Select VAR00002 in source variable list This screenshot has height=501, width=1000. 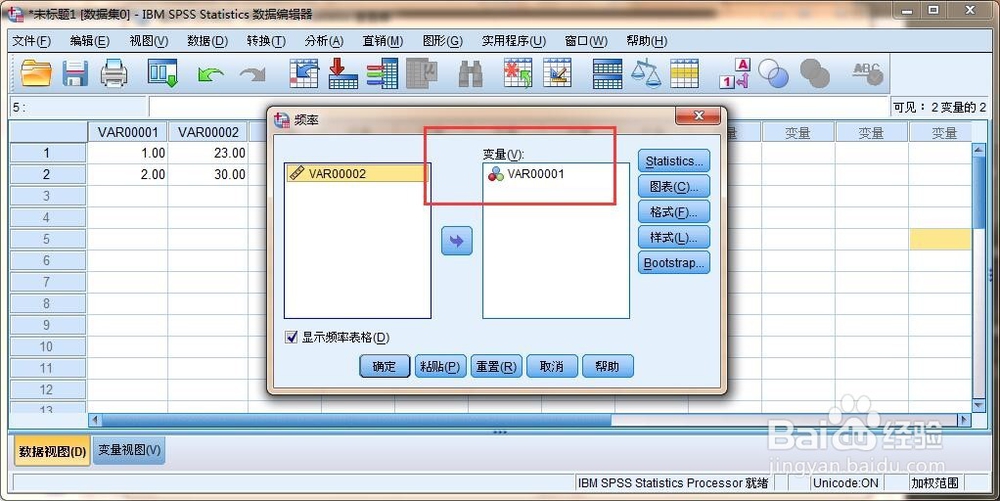coord(357,173)
